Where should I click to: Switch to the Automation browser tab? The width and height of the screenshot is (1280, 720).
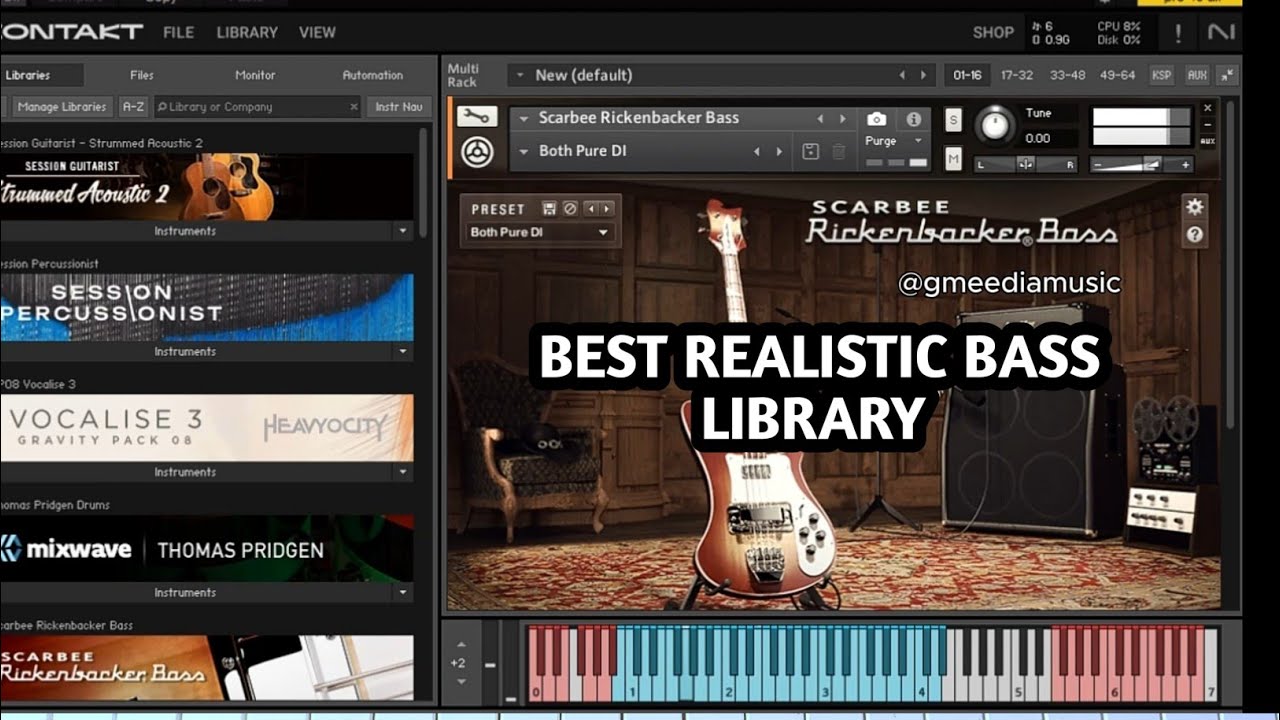(372, 75)
